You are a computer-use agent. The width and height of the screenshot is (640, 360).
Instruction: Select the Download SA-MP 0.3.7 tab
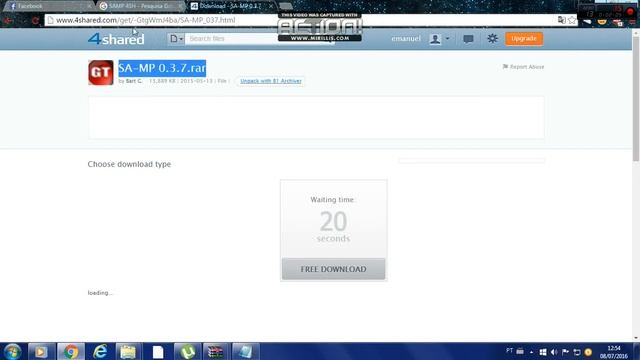(x=230, y=6)
